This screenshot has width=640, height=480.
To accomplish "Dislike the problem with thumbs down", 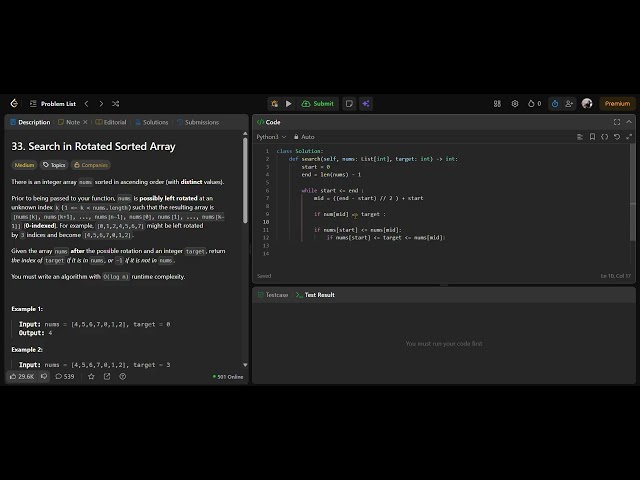I will [x=44, y=376].
